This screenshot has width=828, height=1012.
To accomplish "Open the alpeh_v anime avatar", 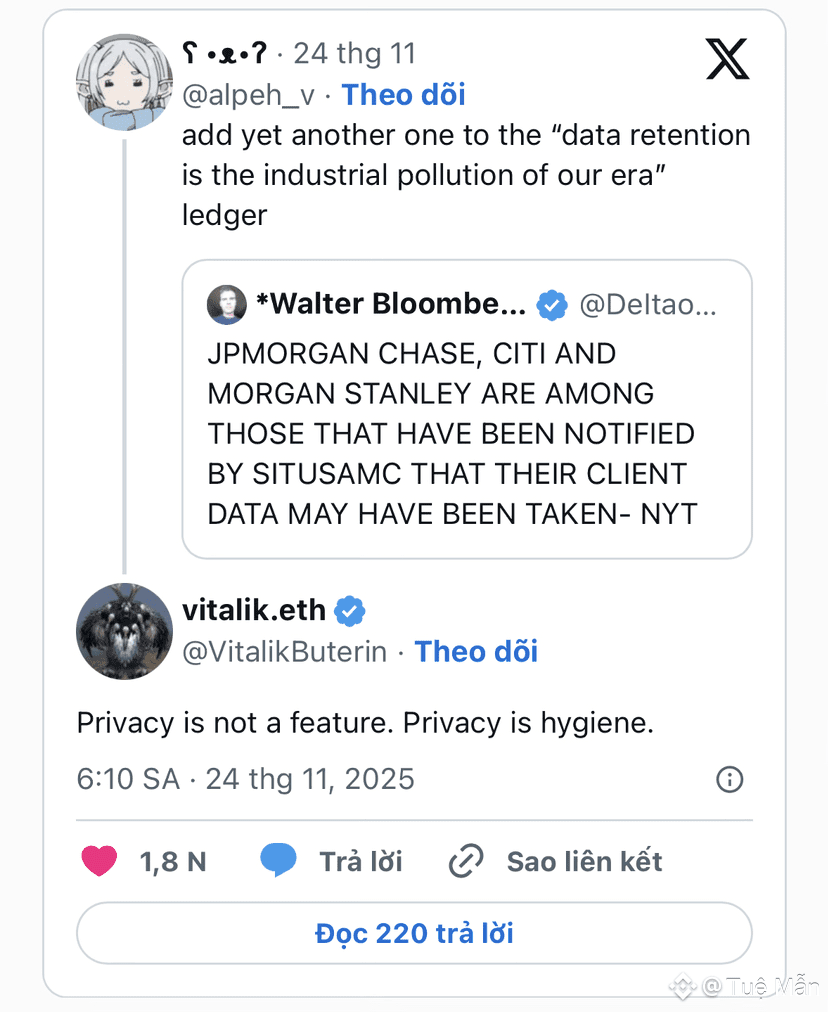I will pos(124,81).
